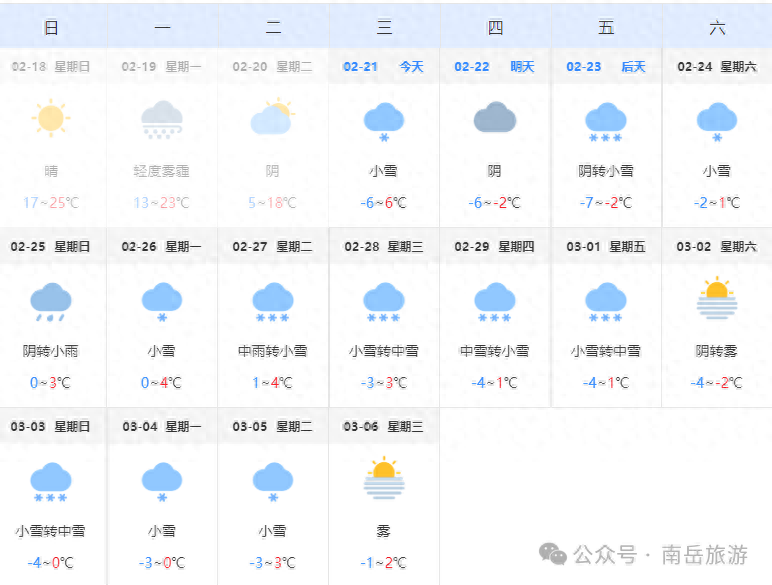Select the 六 weekday column header
772x585 pixels.
coord(717,27)
